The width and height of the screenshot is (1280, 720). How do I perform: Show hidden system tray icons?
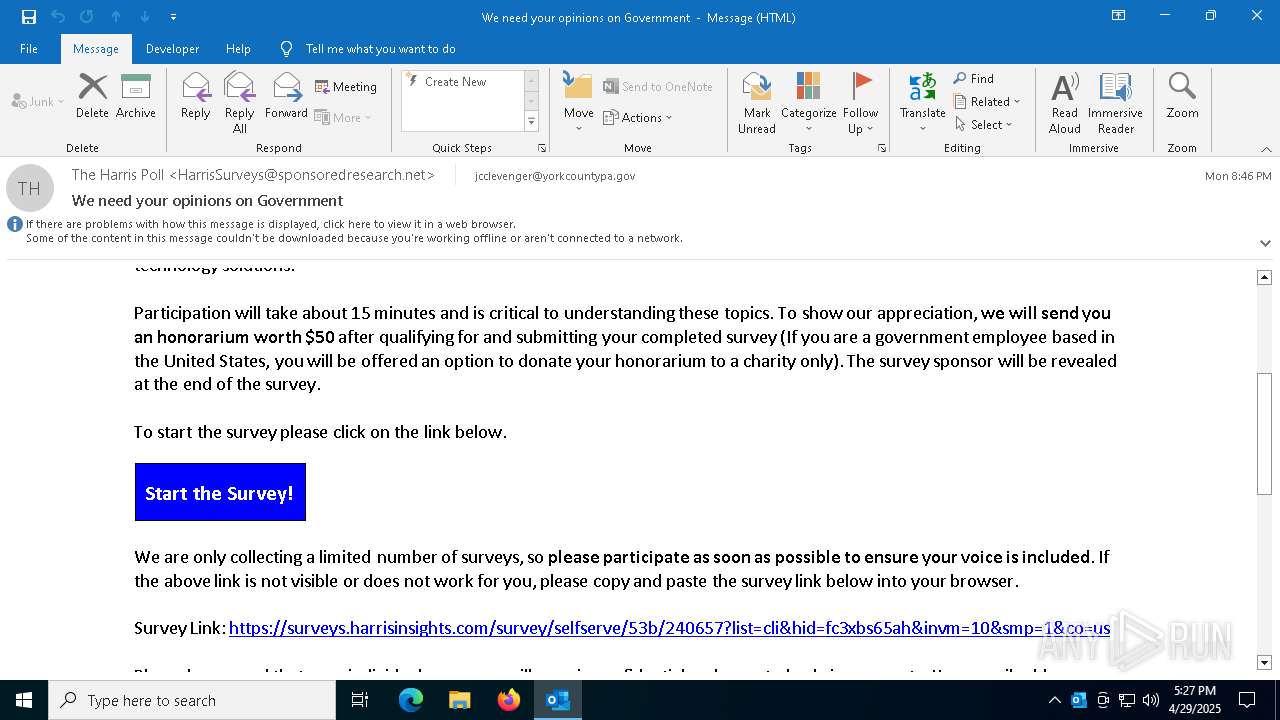click(1055, 700)
